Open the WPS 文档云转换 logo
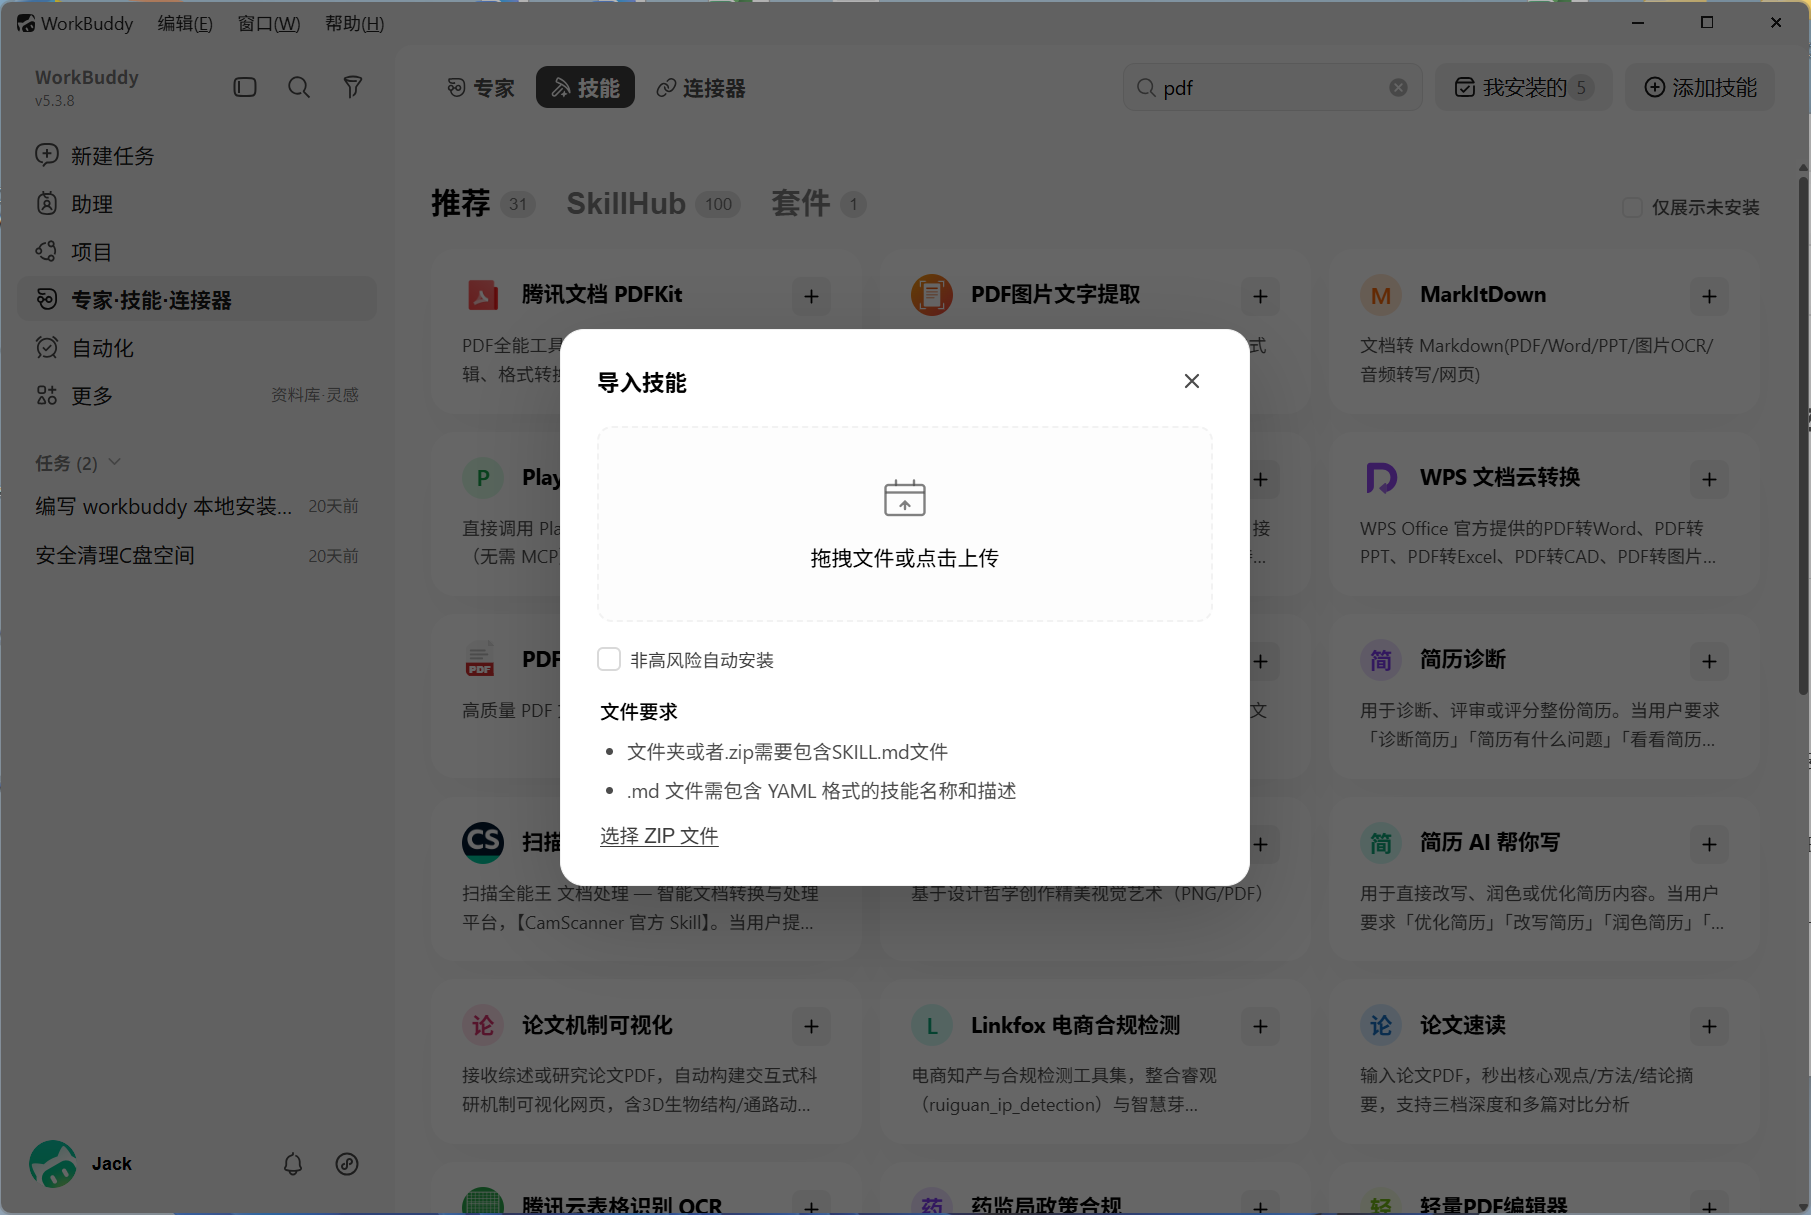The height and width of the screenshot is (1215, 1811). pyautogui.click(x=1381, y=478)
